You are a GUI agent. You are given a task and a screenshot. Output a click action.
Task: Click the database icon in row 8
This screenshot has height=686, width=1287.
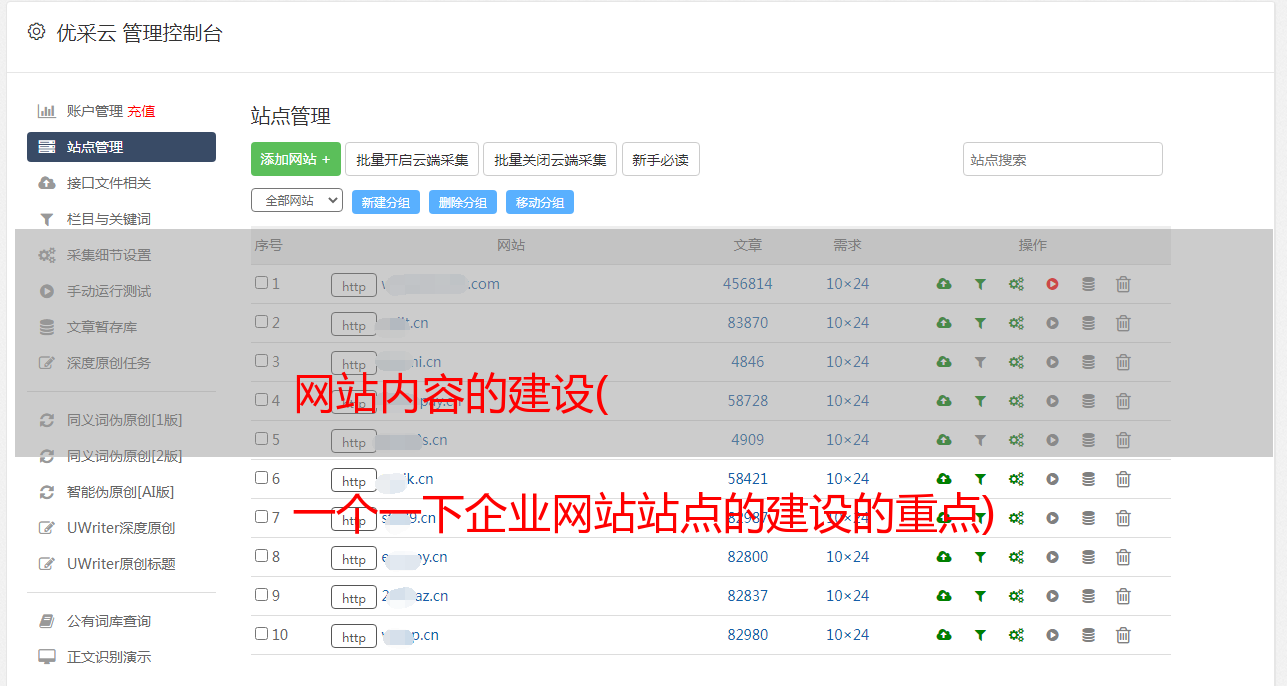coord(1088,557)
